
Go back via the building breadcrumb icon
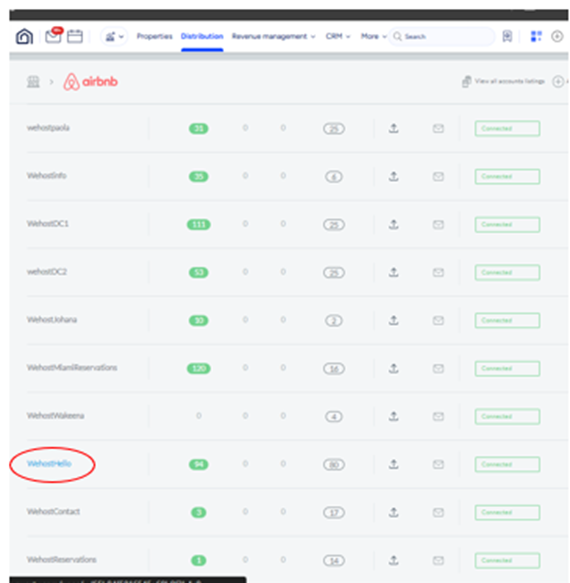pos(33,81)
